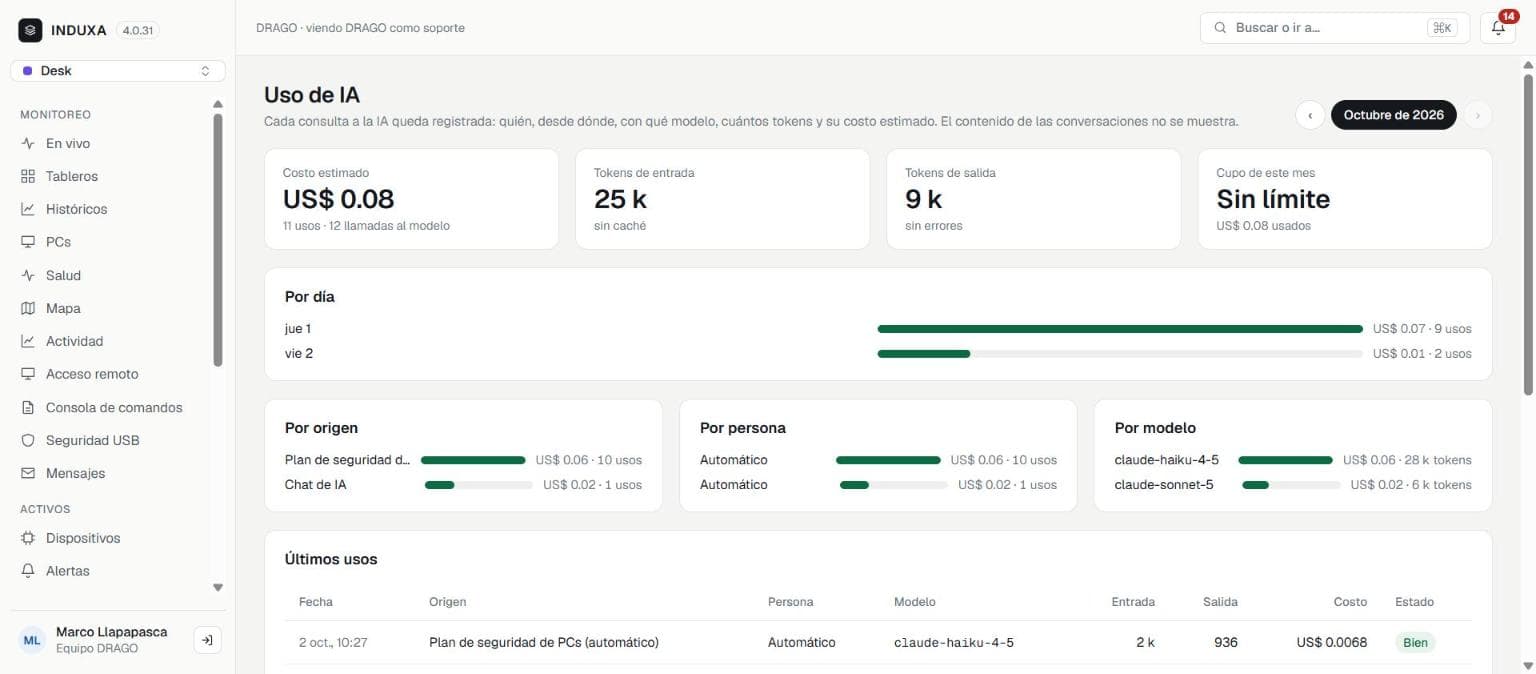Click the Históricos chart icon
This screenshot has height=674, width=1536.
(28, 210)
